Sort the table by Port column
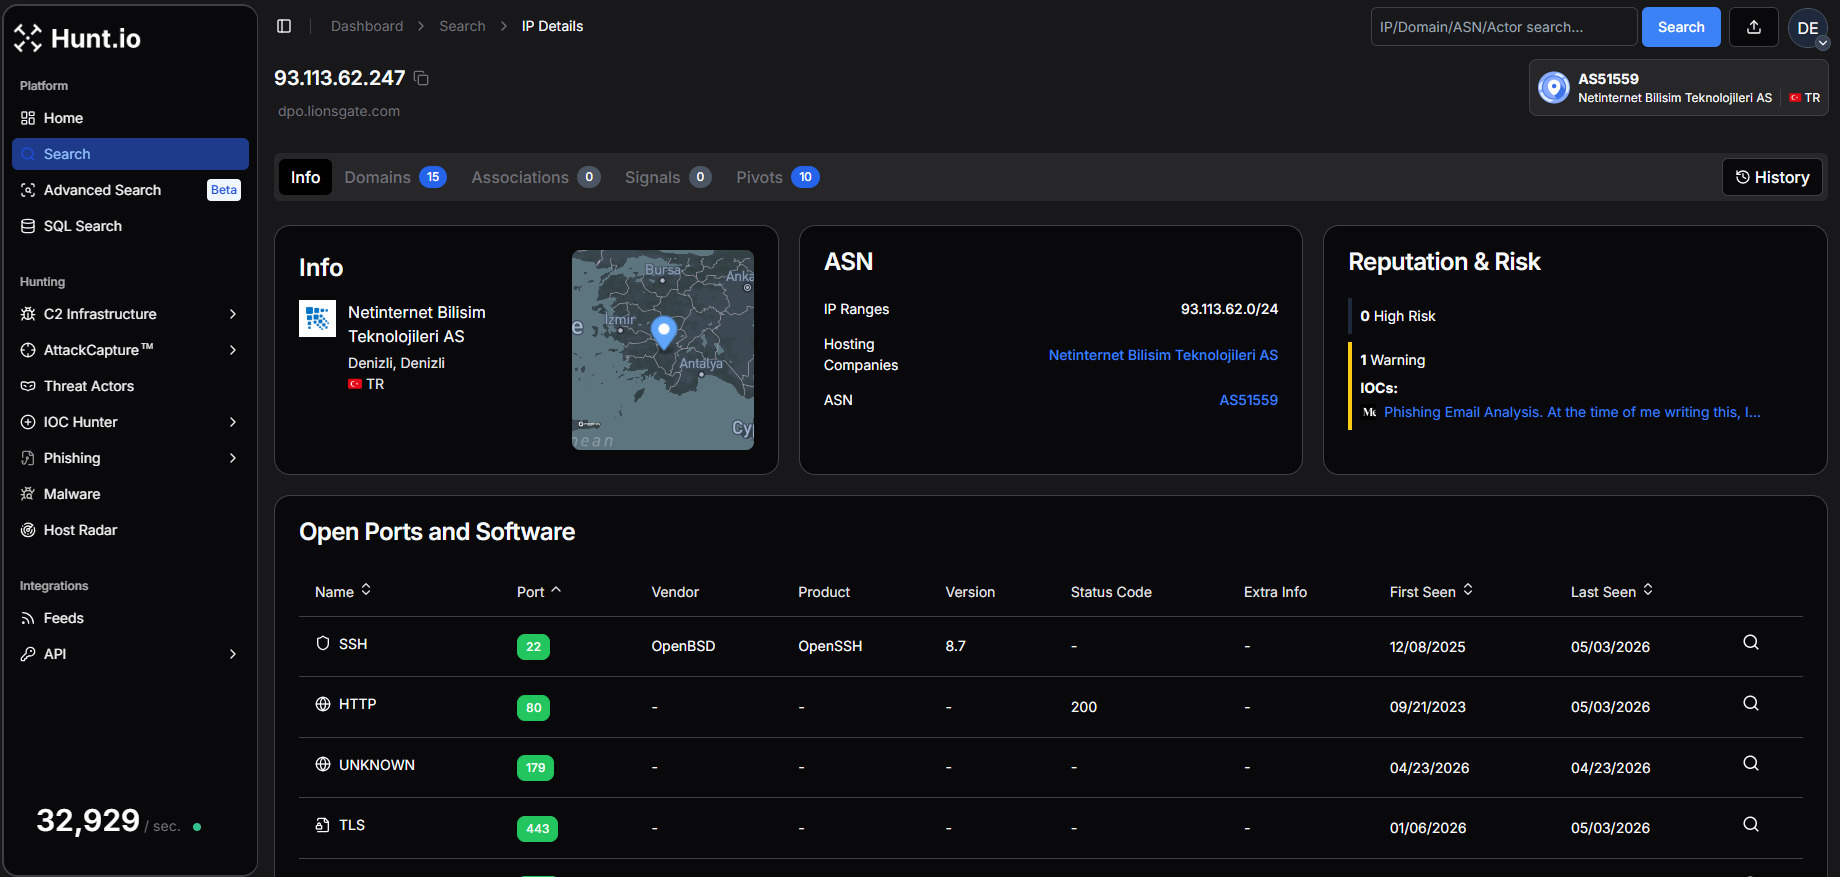 click(539, 591)
